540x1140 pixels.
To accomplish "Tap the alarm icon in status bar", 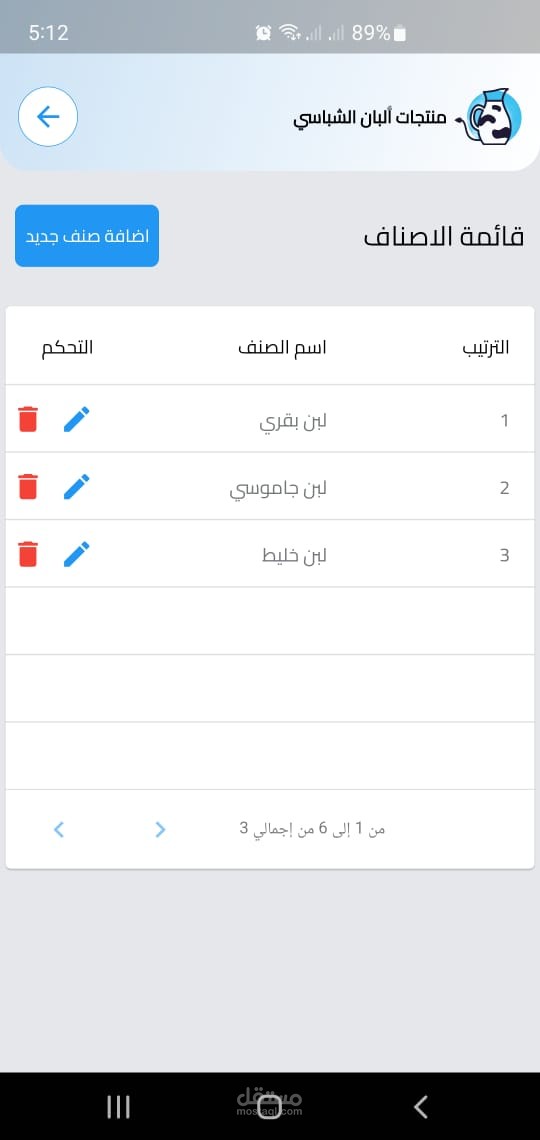I will (x=263, y=33).
